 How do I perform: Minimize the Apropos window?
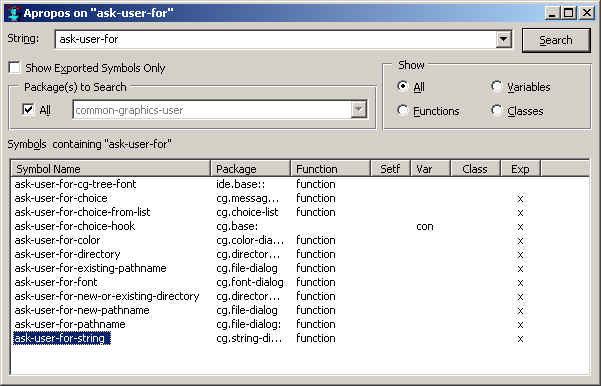(x=552, y=13)
